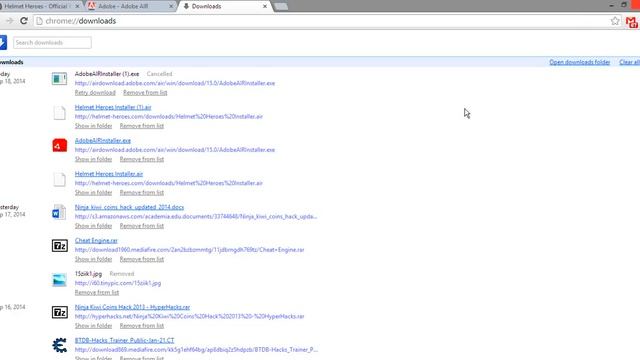Click the AdobeAIRInstaller (1).exe file icon
The image size is (640, 360).
(60, 79)
